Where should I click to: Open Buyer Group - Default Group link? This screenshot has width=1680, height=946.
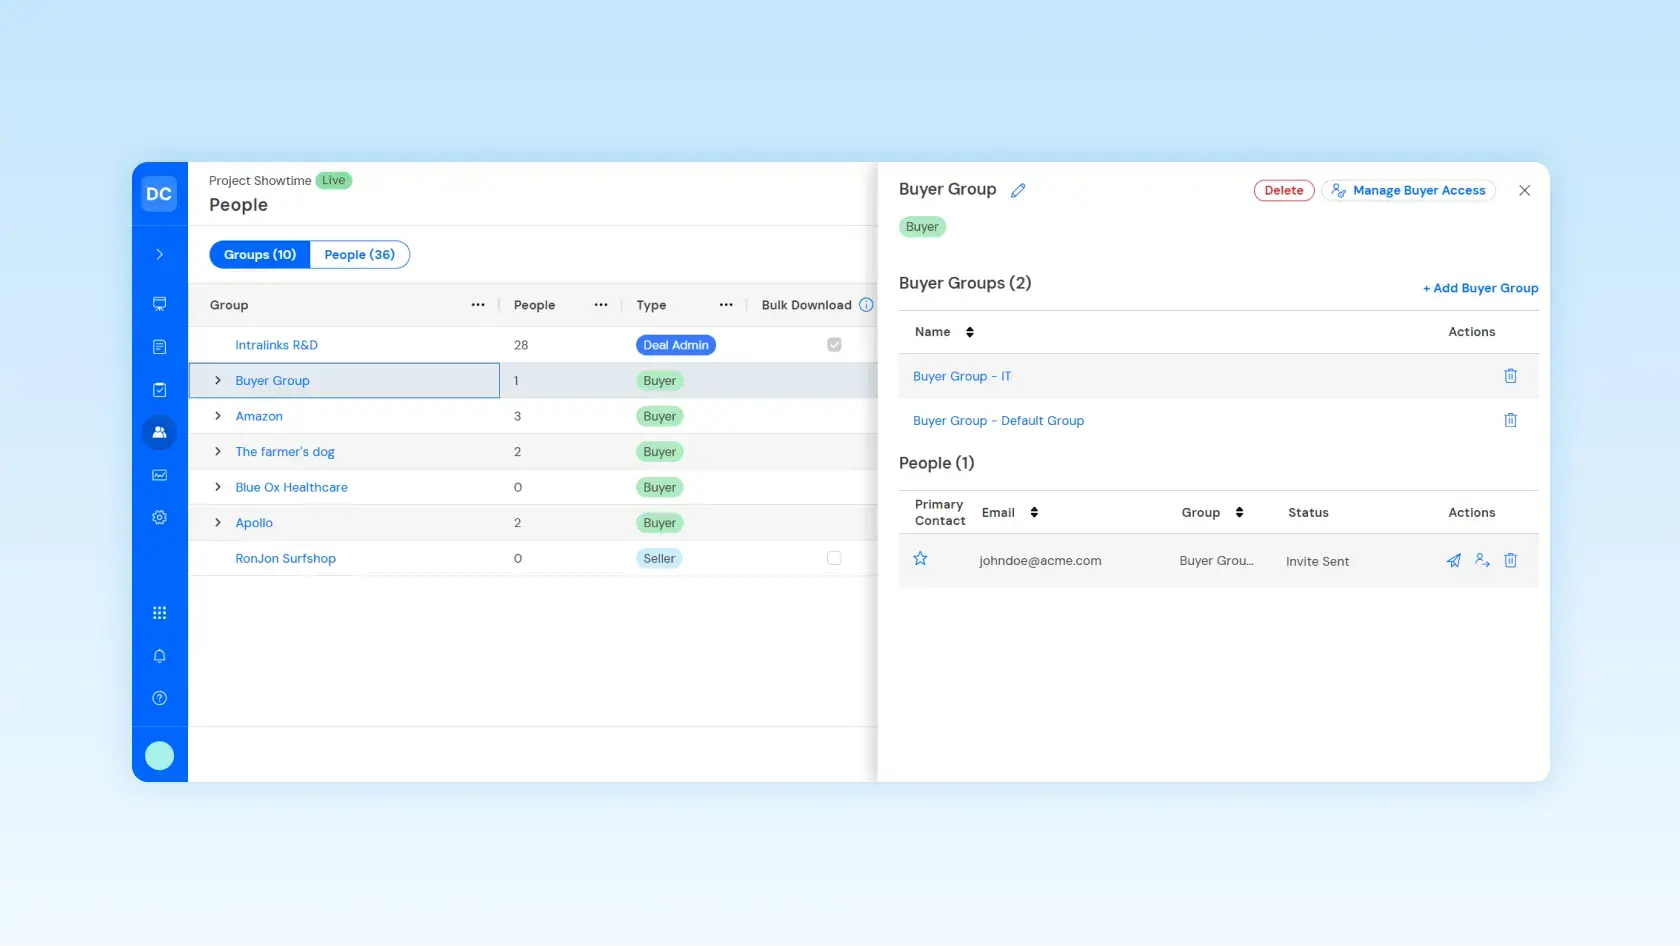pyautogui.click(x=998, y=421)
